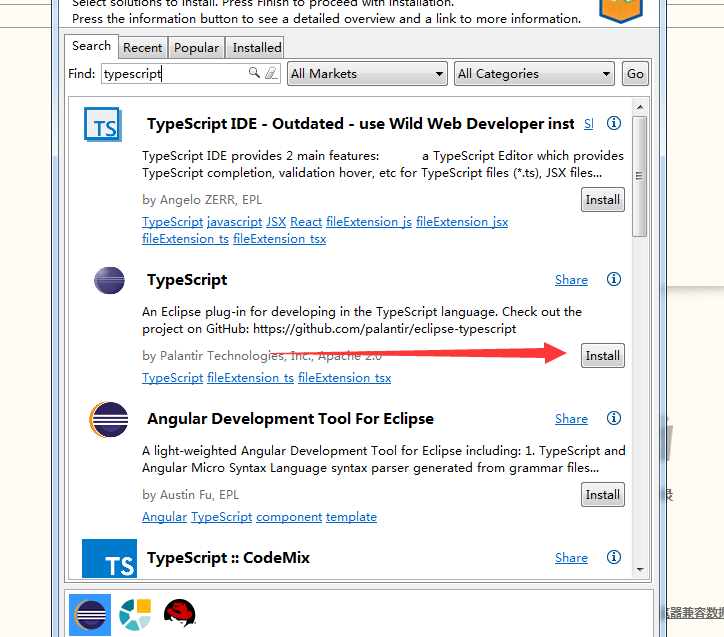Image resolution: width=724 pixels, height=637 pixels.
Task: Click the Go button
Action: pos(635,74)
